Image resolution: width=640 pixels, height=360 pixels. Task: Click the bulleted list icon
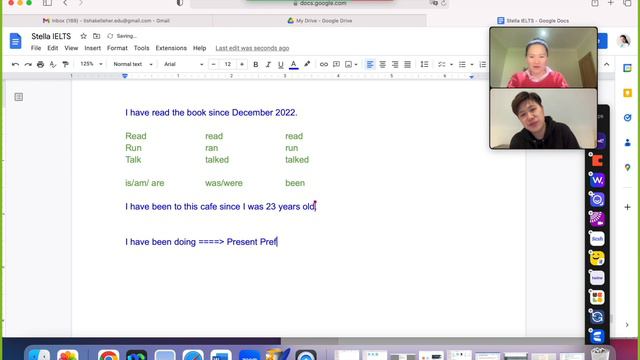(462, 64)
